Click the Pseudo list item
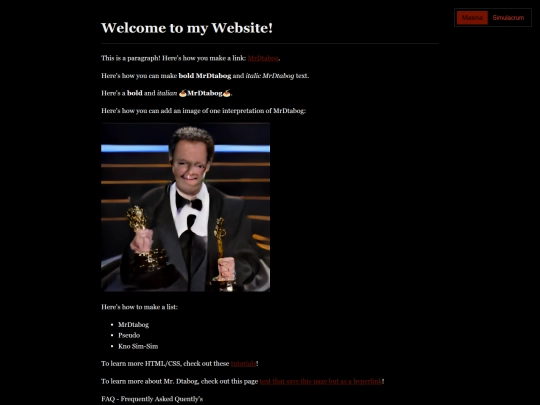540x405 pixels. click(x=129, y=335)
